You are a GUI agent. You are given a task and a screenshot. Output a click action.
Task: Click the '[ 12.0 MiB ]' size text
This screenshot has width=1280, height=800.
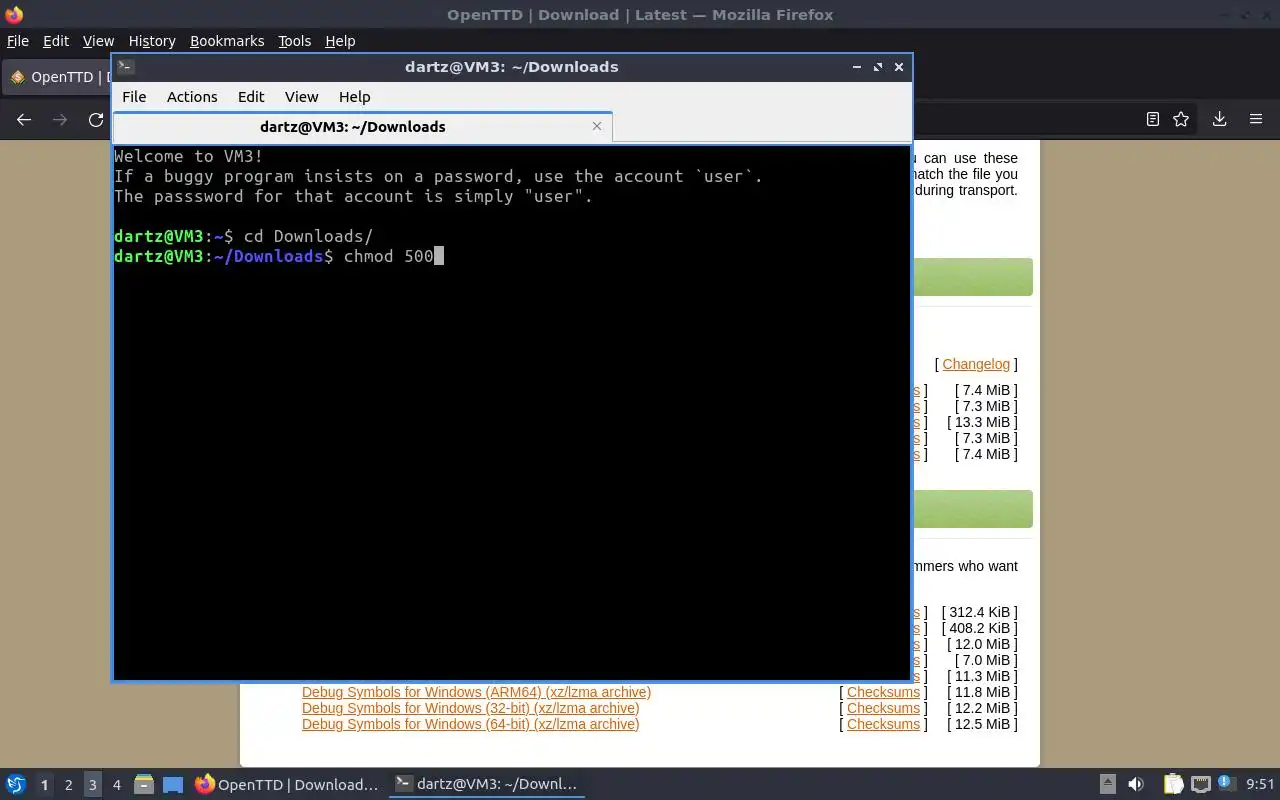tap(982, 644)
